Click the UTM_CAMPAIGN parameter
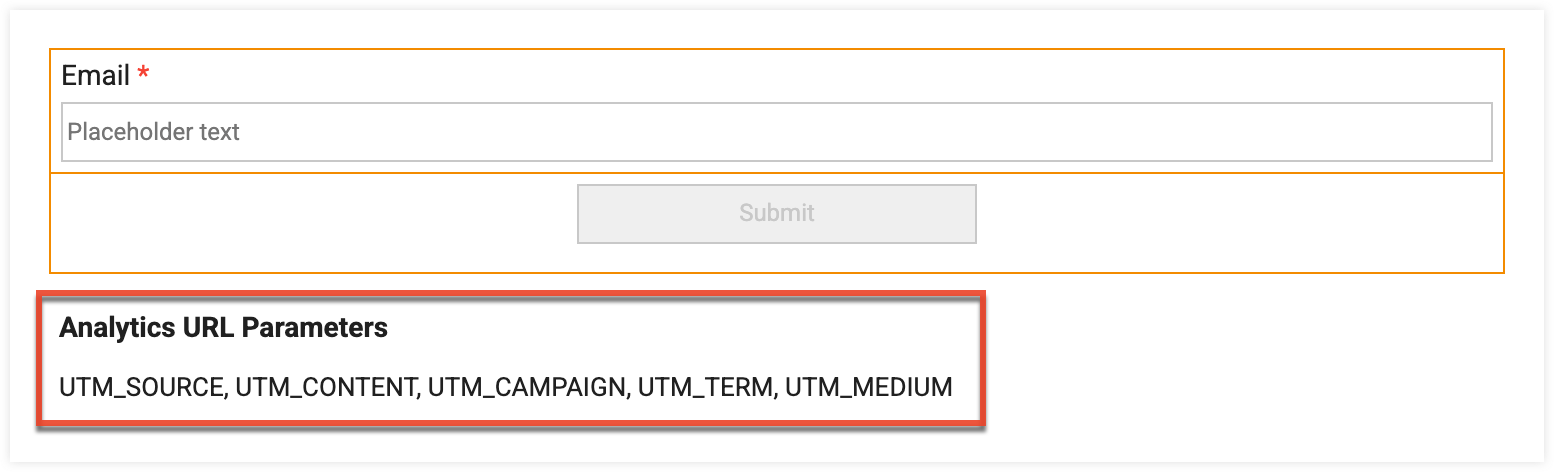This screenshot has width=1554, height=472. [526, 387]
